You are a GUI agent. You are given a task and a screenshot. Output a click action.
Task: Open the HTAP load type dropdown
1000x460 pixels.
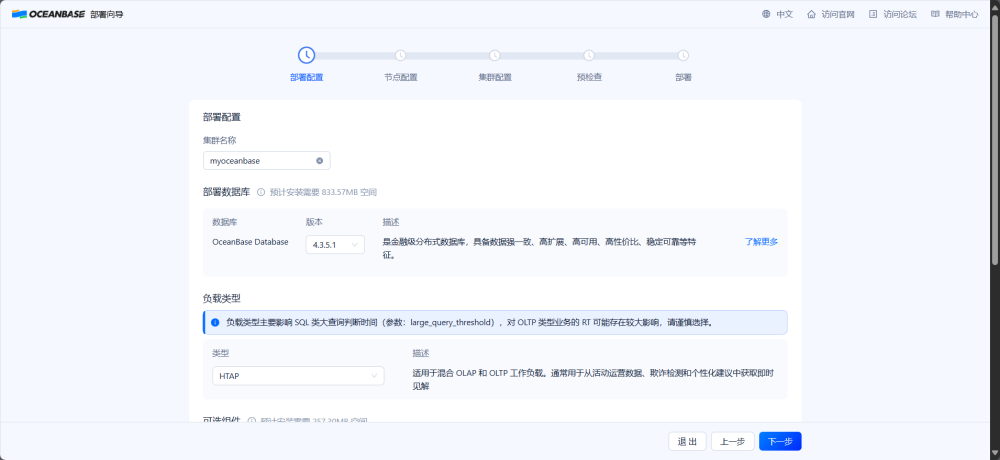[298, 376]
